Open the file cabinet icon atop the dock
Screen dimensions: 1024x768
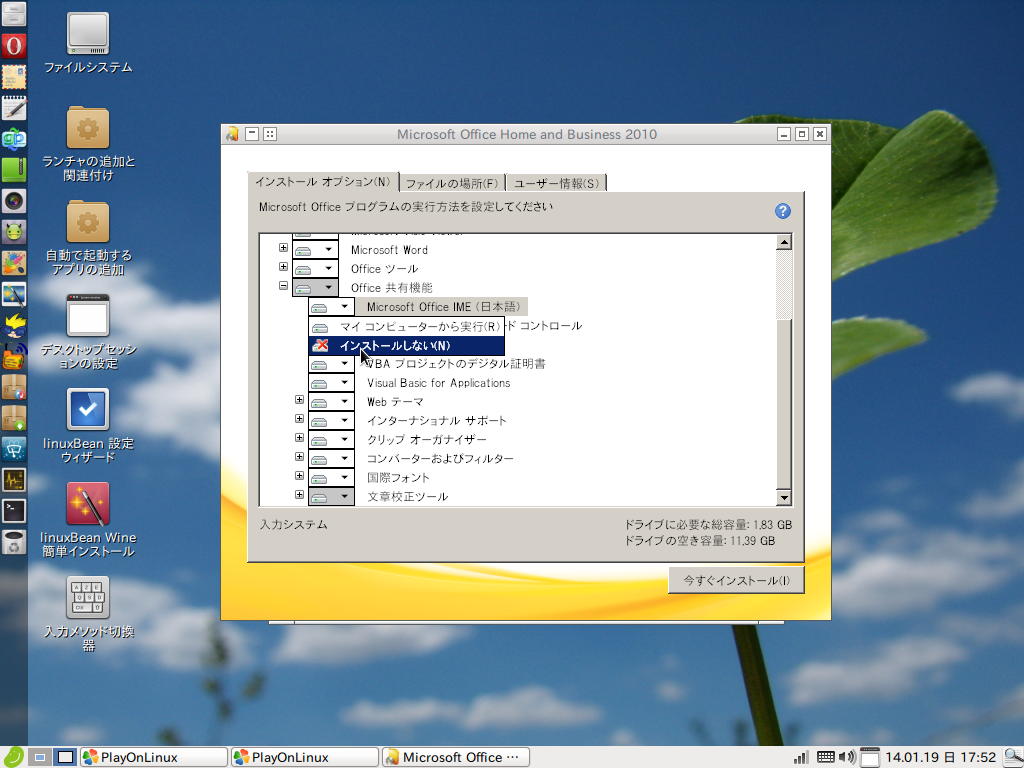[x=13, y=14]
